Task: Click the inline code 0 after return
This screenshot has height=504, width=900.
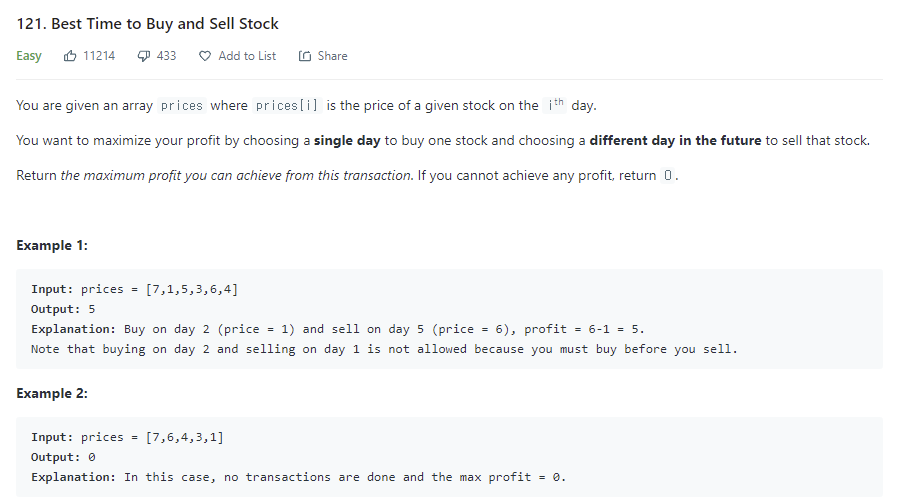Action: pyautogui.click(x=668, y=176)
